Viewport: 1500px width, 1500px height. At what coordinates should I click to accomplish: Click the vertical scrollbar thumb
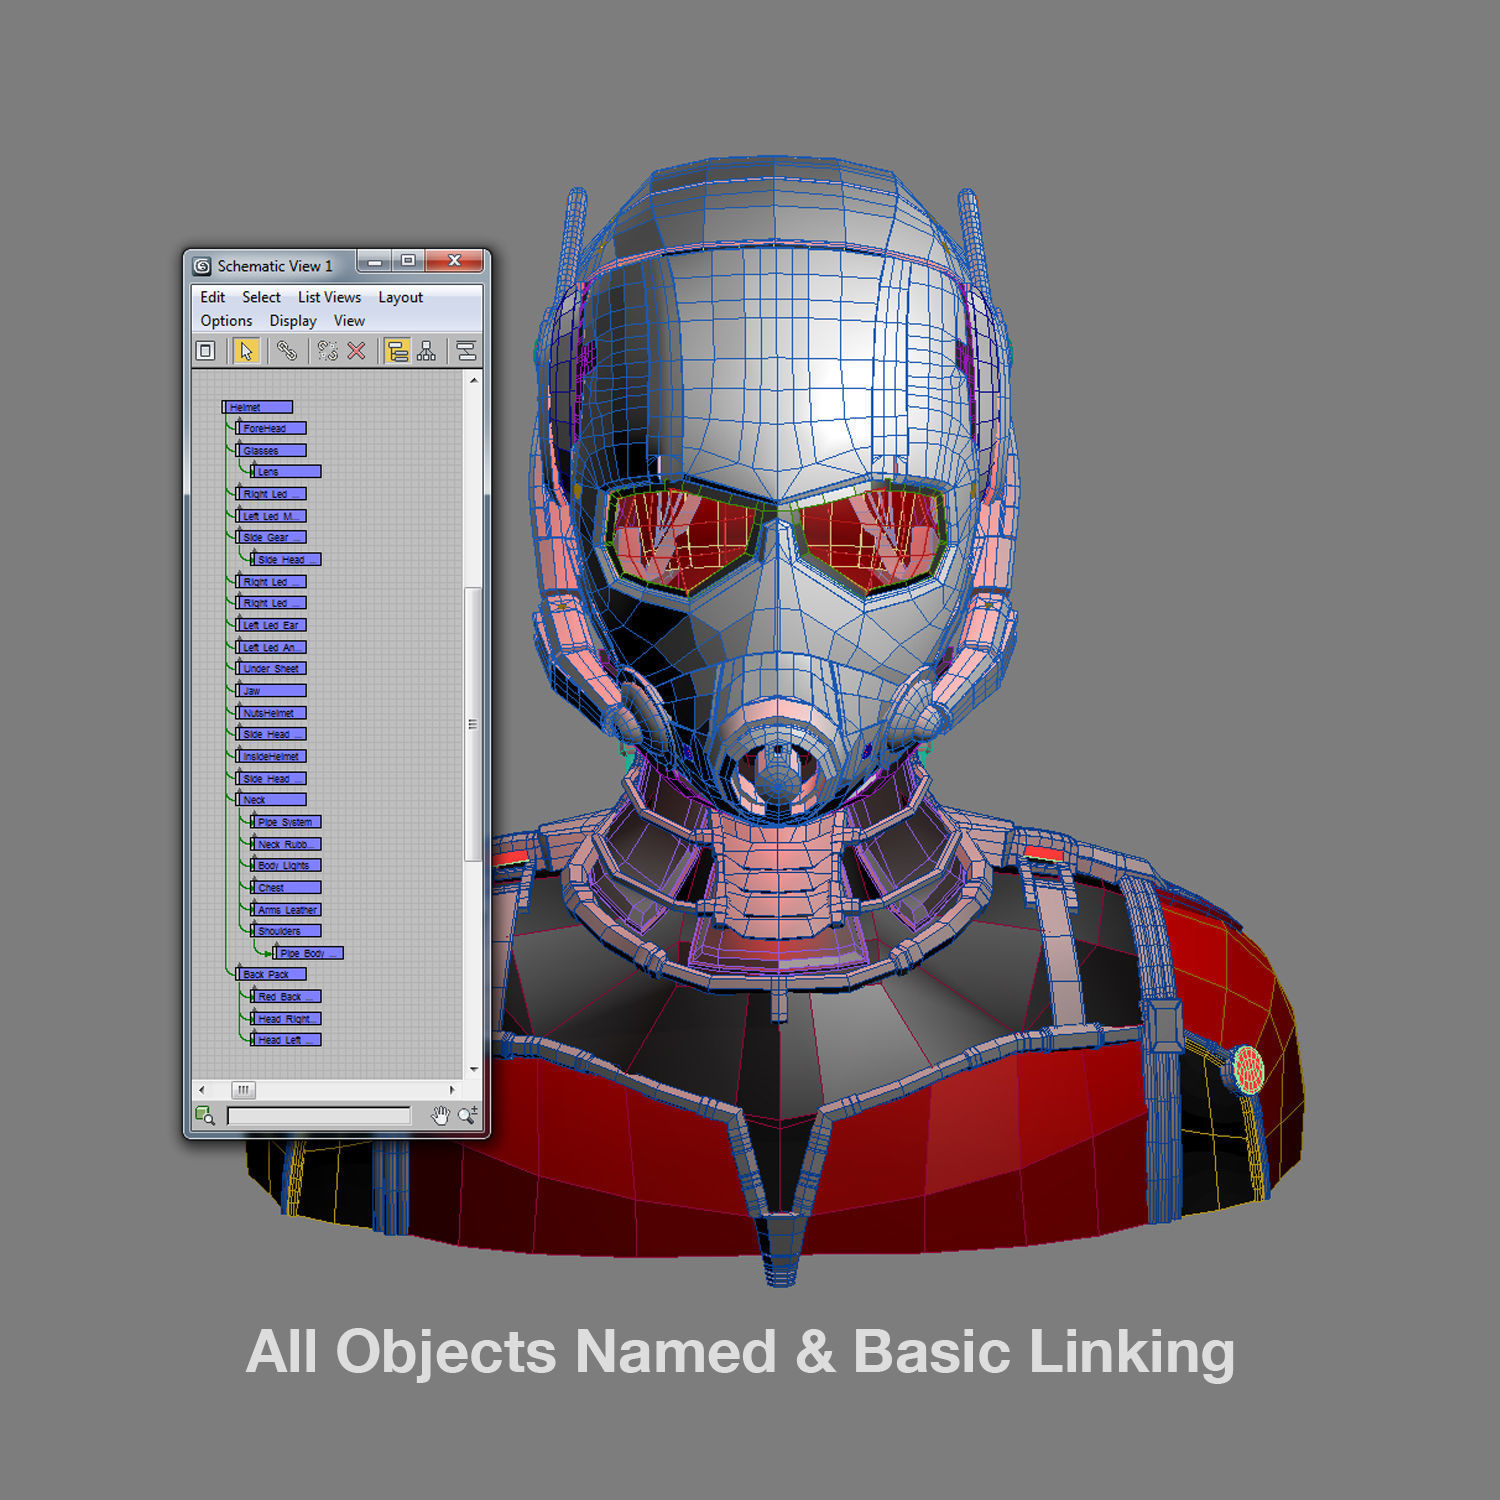click(x=474, y=724)
